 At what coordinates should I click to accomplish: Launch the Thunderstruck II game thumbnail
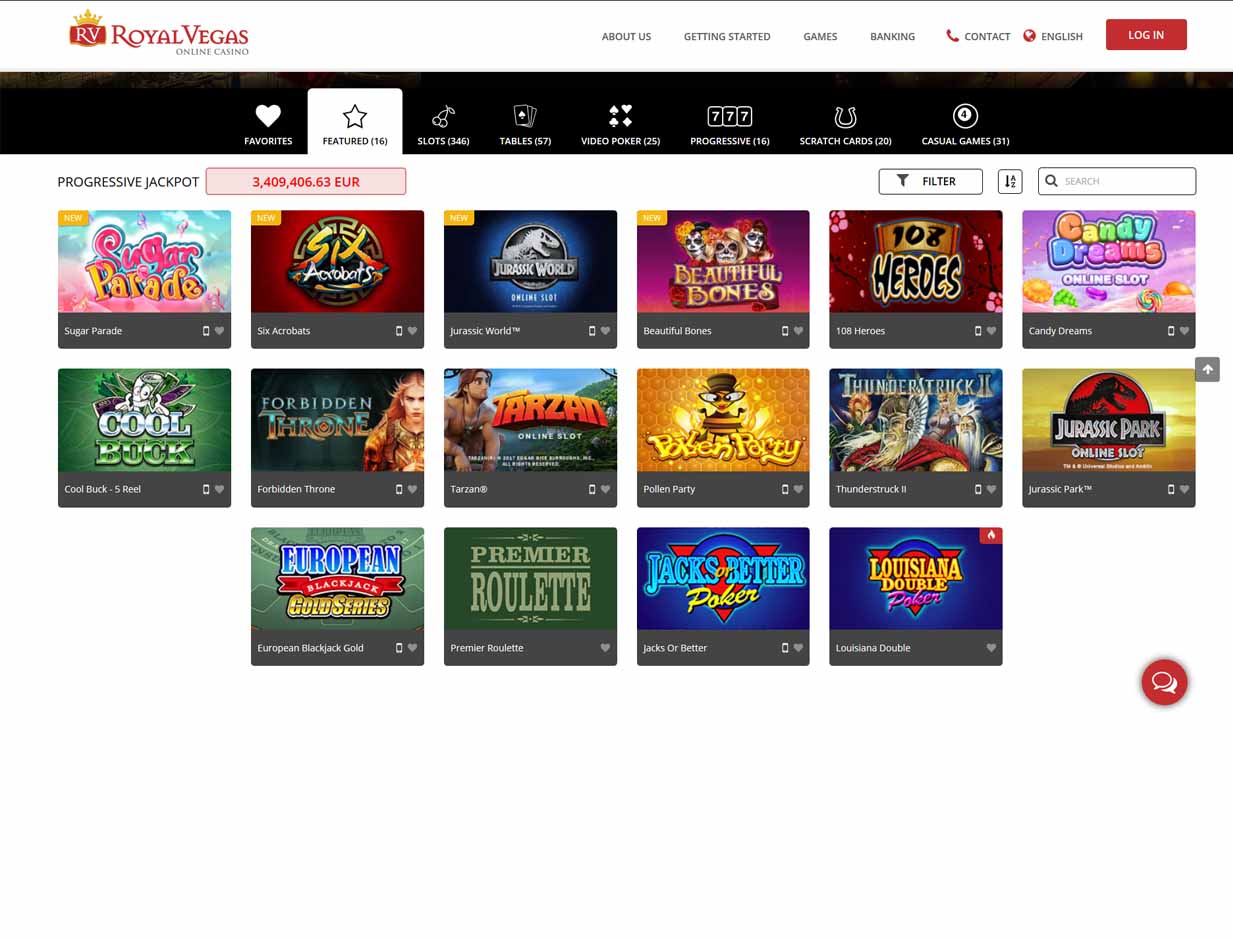click(916, 420)
